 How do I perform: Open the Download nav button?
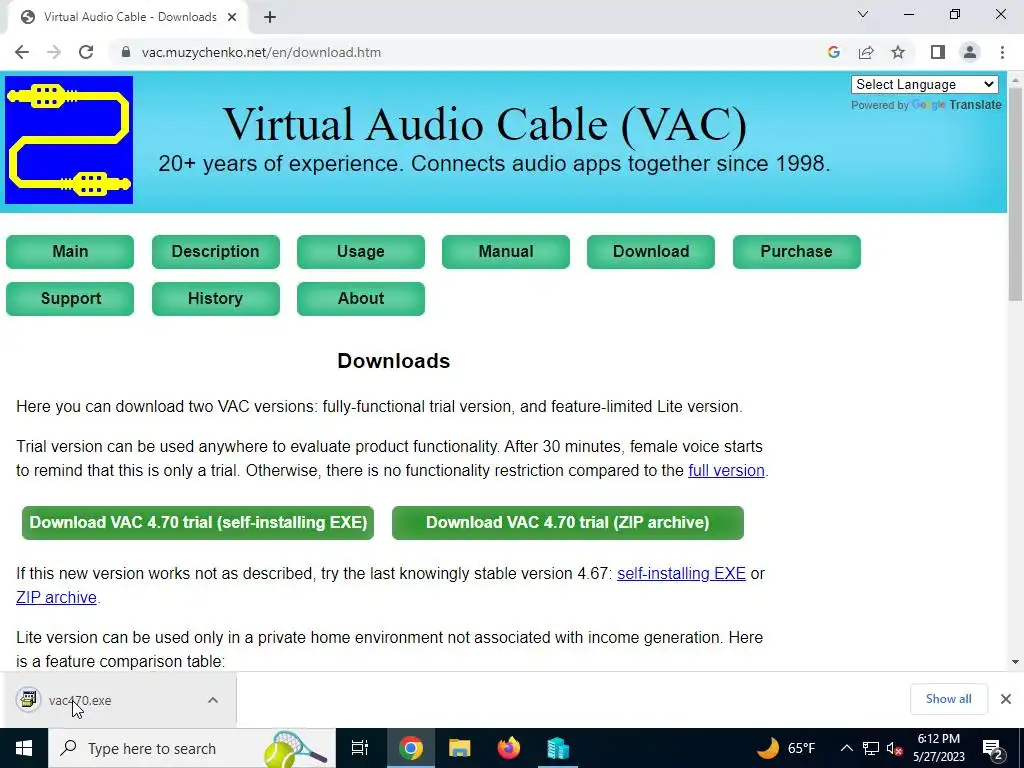[650, 251]
